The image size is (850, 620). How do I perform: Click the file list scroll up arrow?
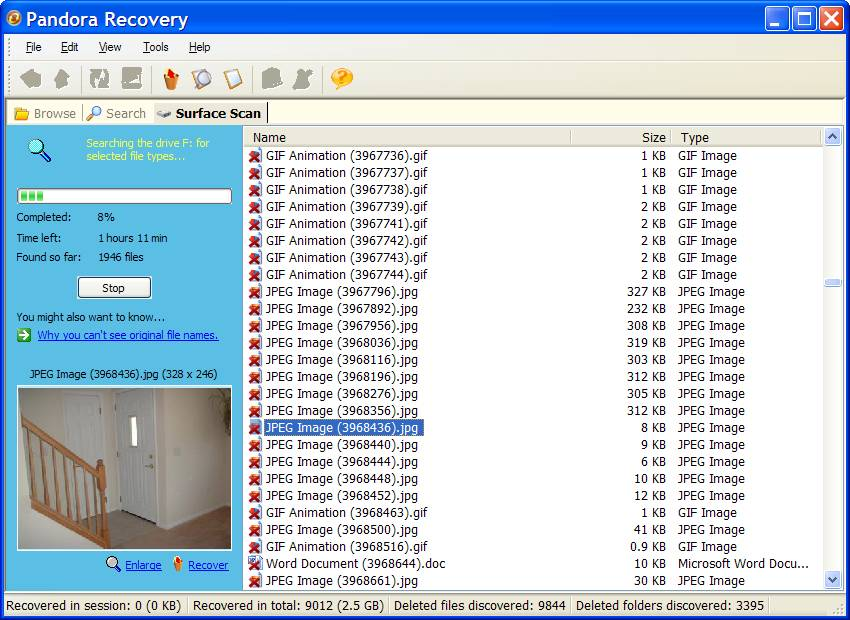832,137
